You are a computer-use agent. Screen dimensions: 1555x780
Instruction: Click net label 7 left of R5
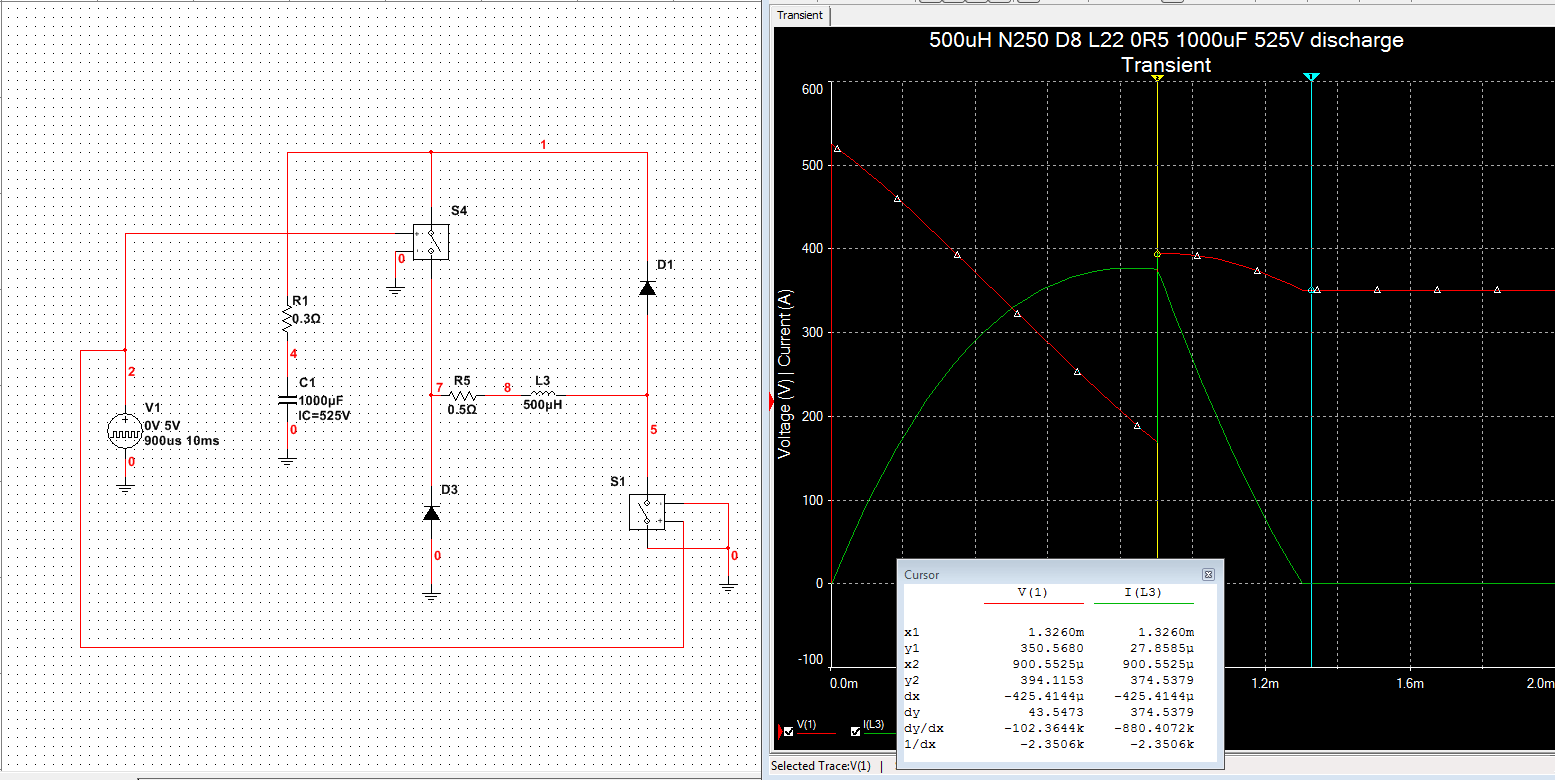pos(438,388)
